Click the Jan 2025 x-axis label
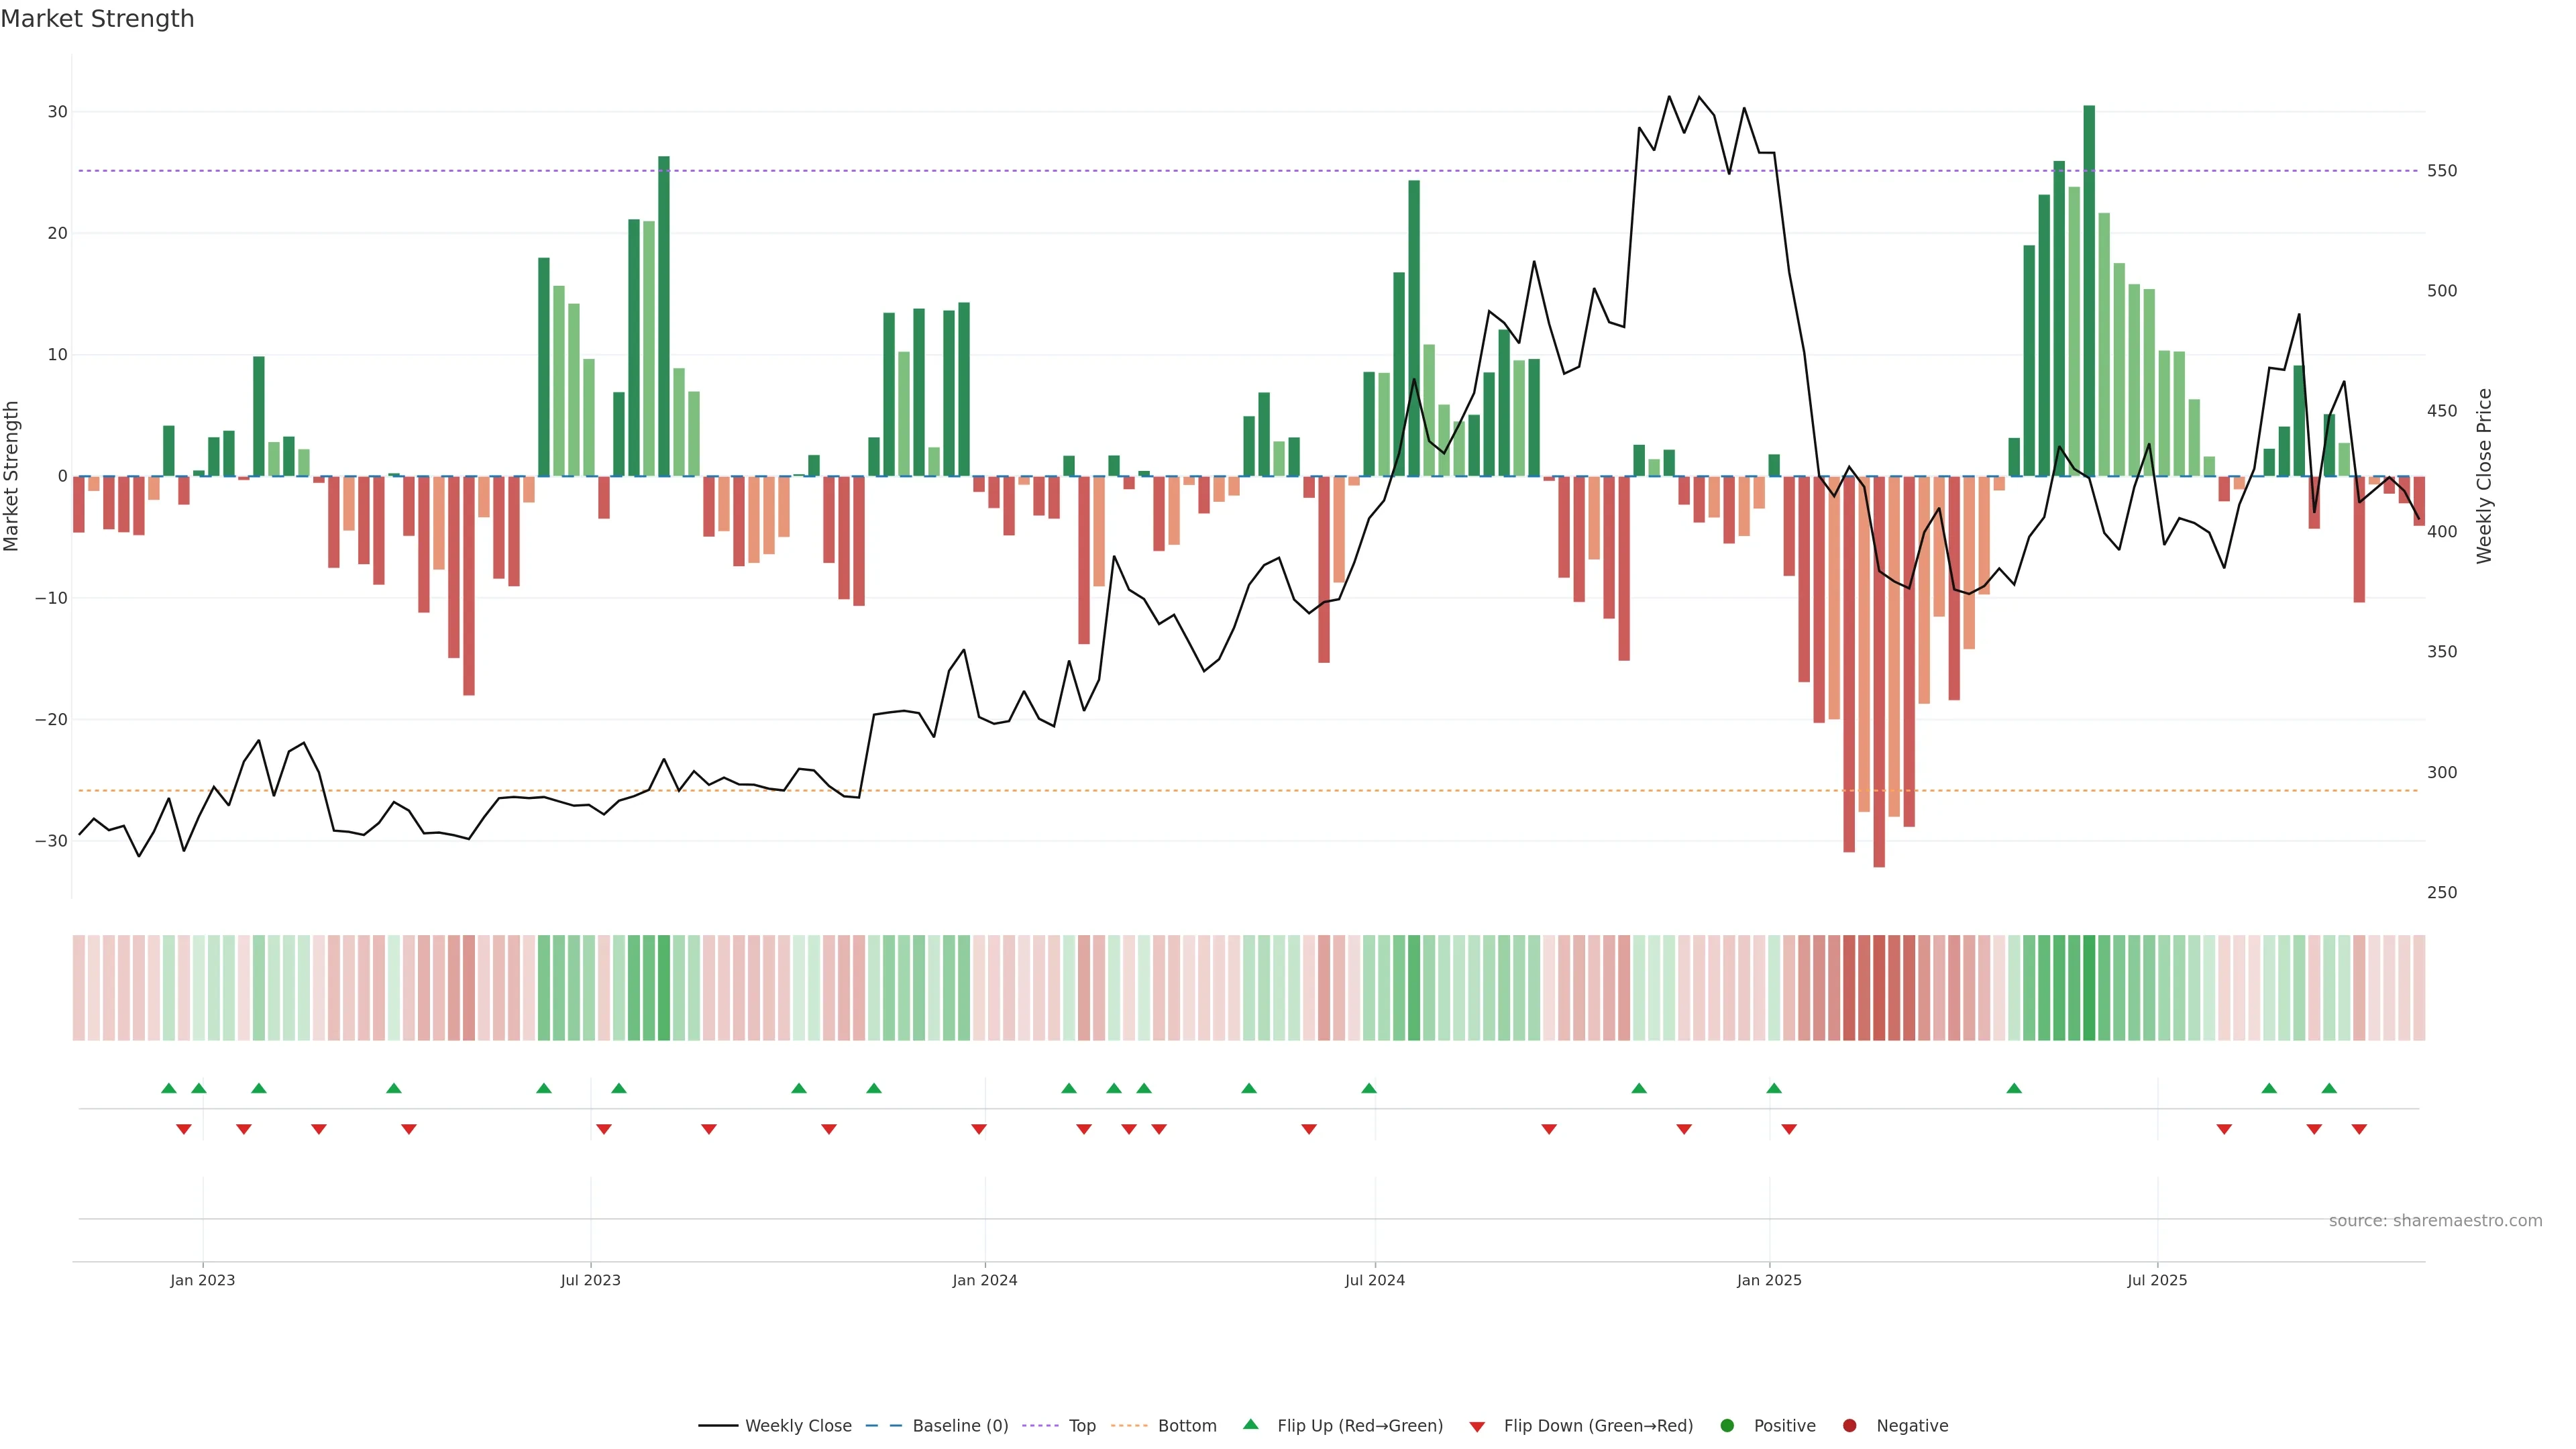The width and height of the screenshot is (2576, 1449). coord(1769,1280)
